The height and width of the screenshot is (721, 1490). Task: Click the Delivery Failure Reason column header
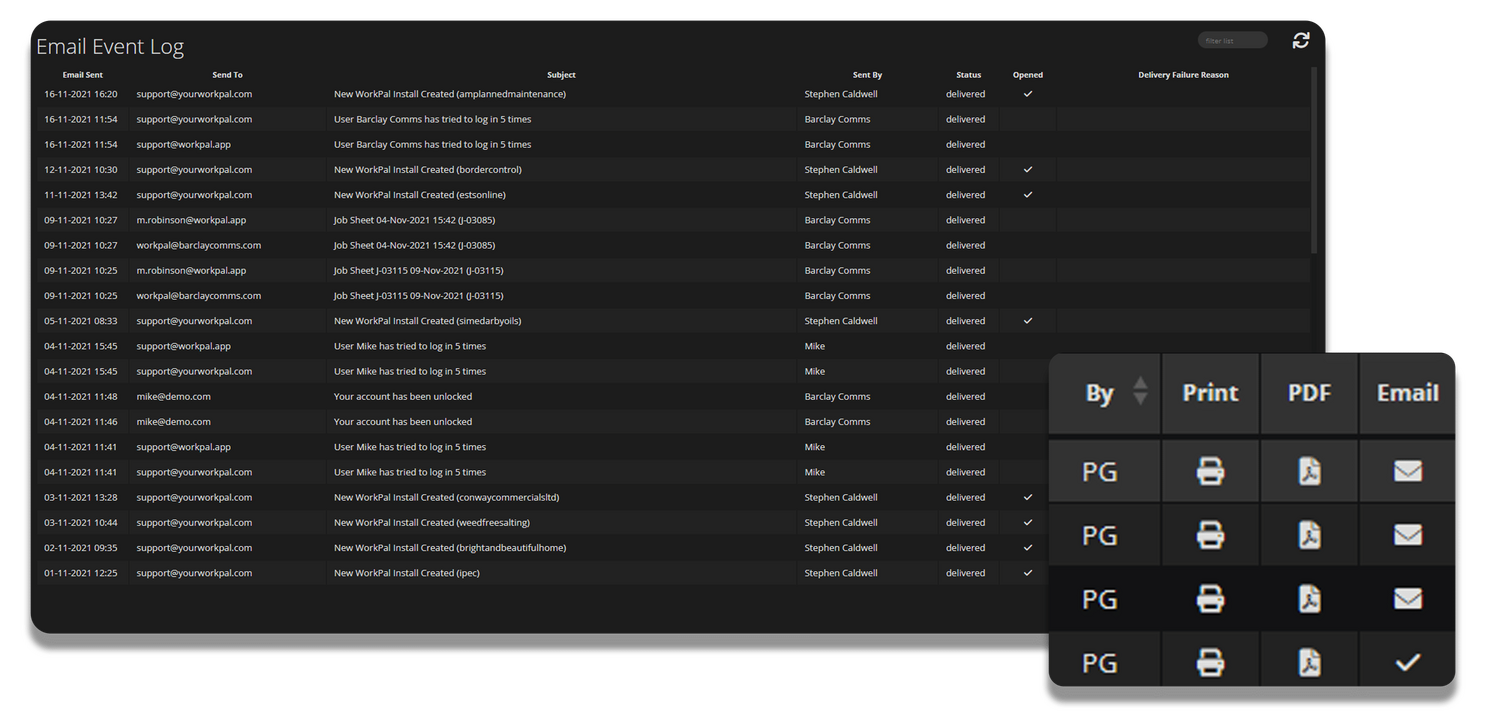(x=1183, y=74)
